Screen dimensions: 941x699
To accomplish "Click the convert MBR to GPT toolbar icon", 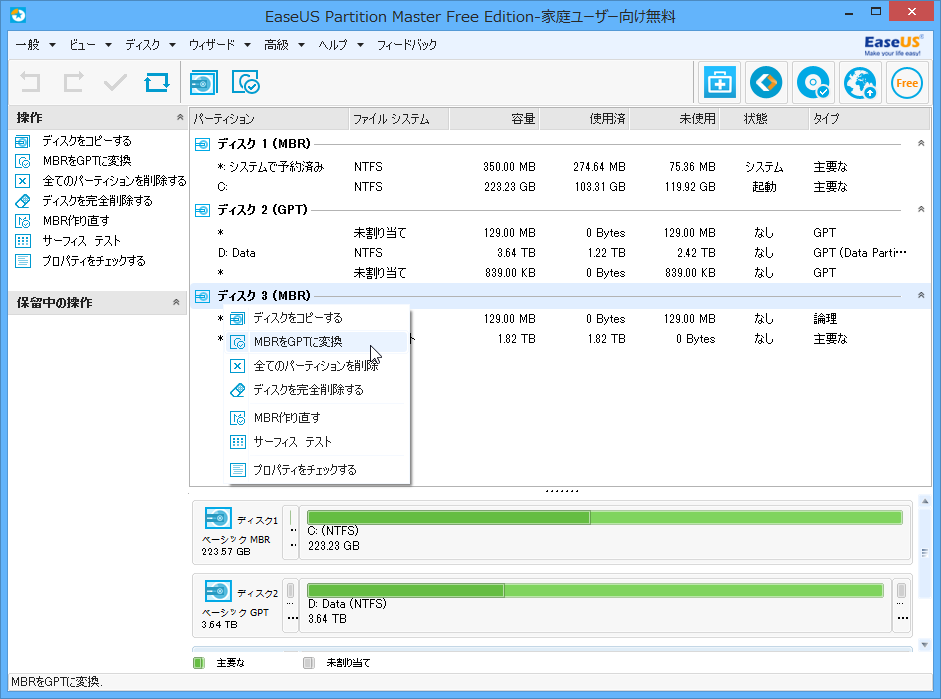I will click(245, 83).
